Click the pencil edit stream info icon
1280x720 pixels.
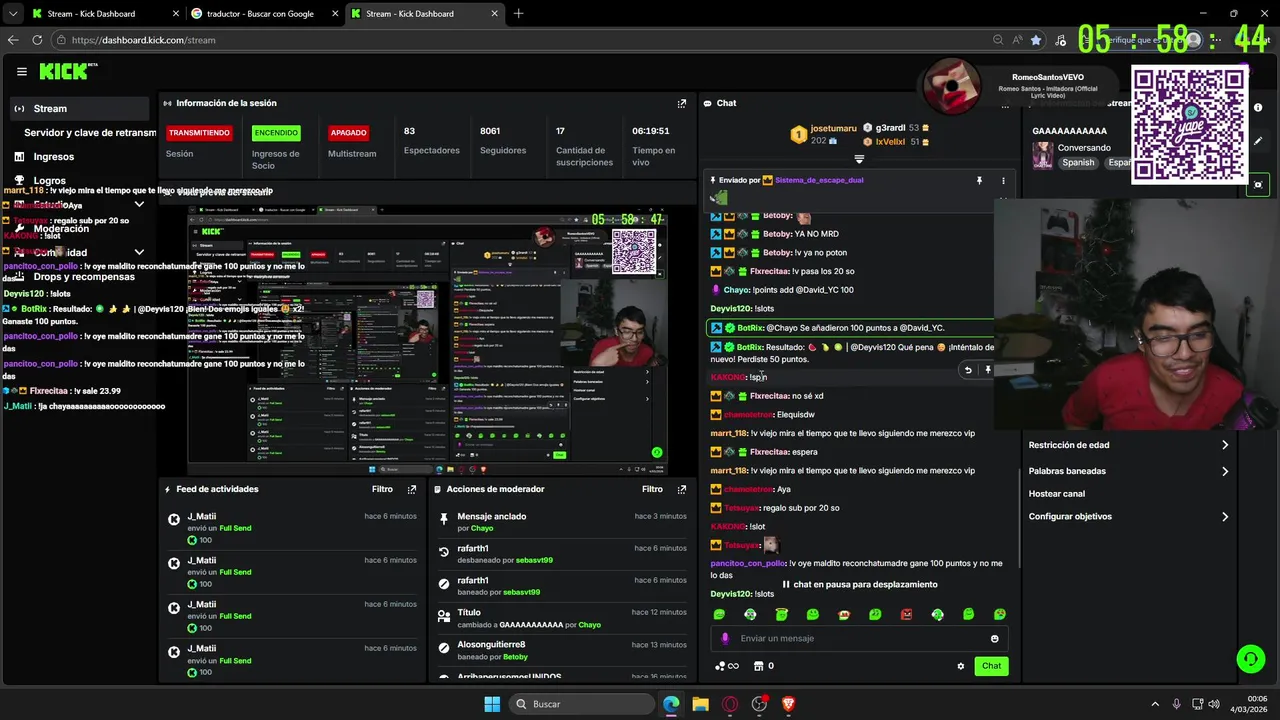click(1258, 141)
